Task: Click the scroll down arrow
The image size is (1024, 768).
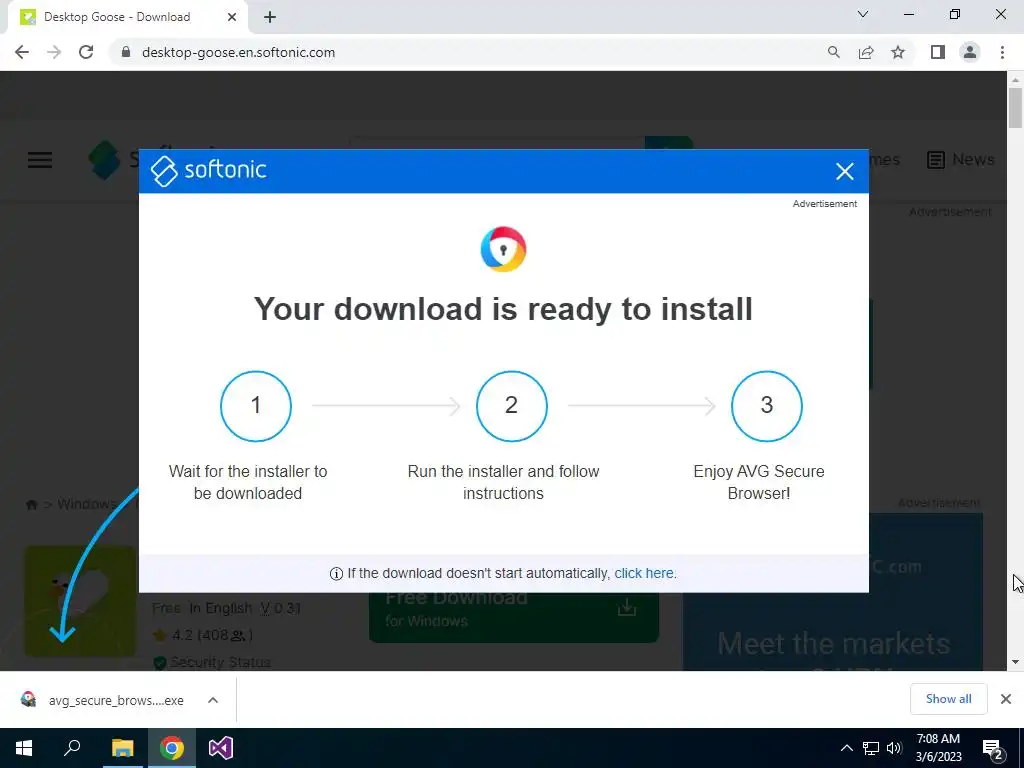Action: click(1015, 662)
